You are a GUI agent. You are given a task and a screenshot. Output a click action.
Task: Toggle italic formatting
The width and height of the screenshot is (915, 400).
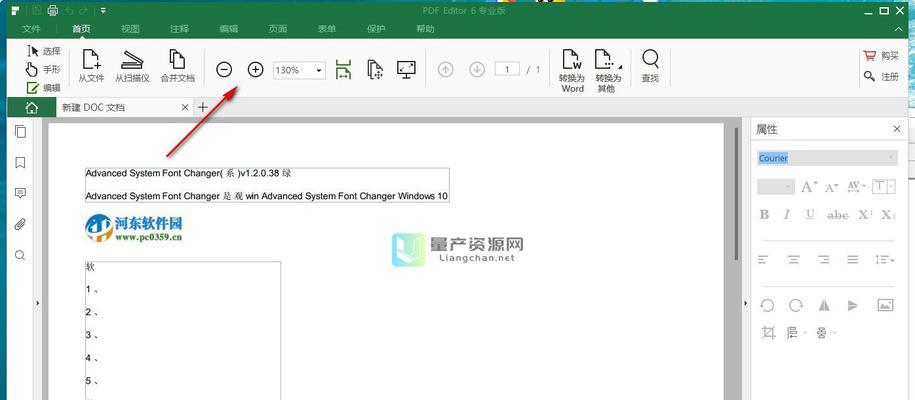(x=786, y=215)
